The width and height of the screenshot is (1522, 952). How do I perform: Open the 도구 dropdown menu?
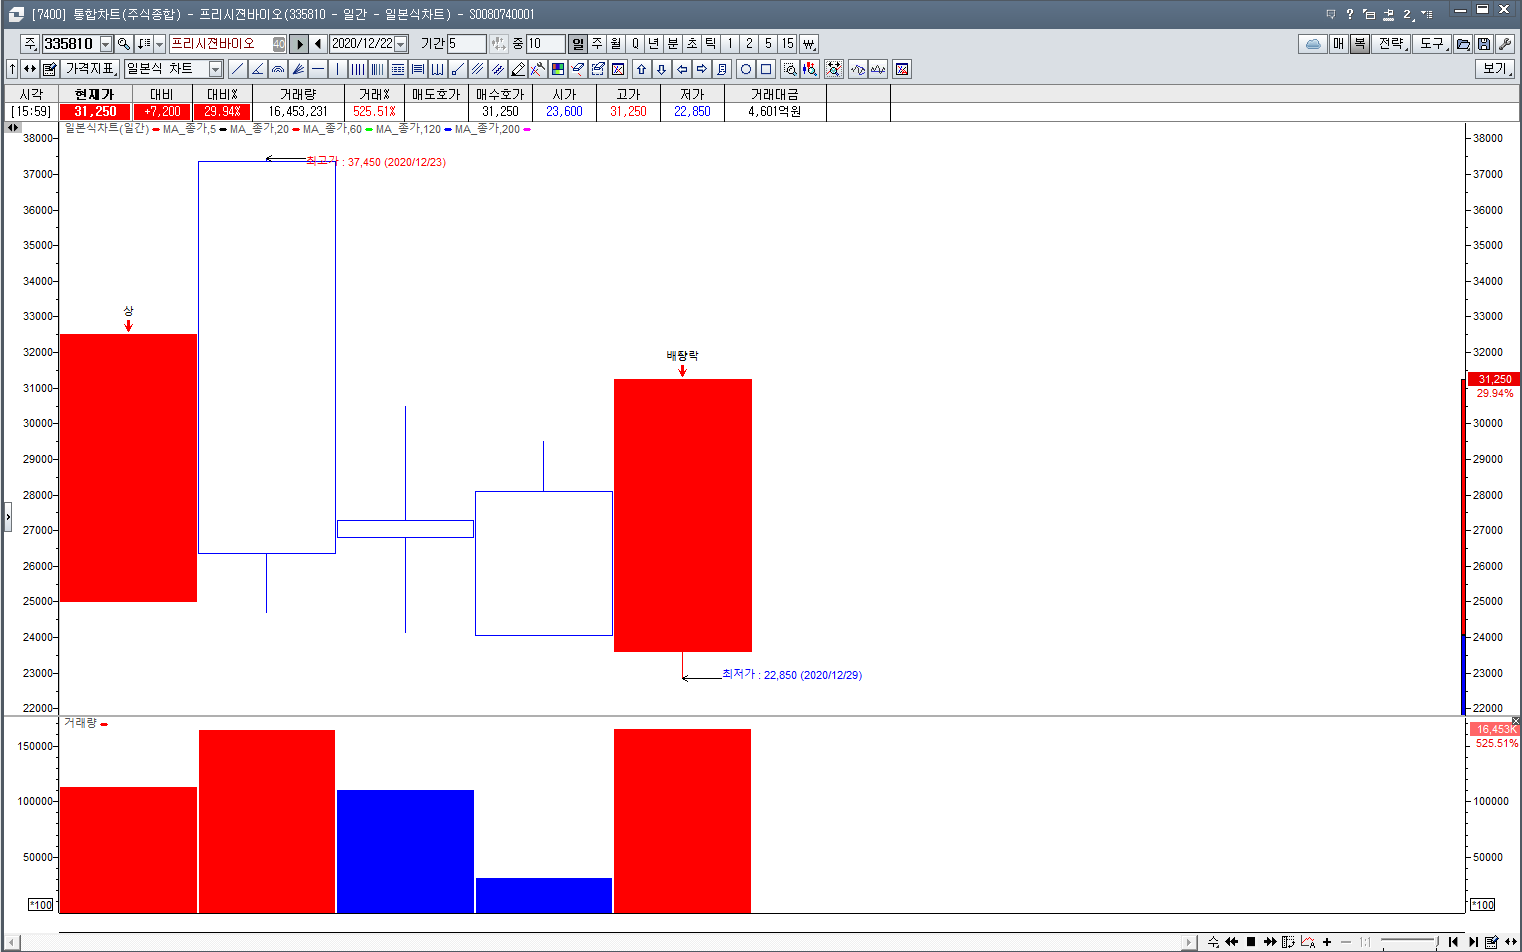tap(1433, 44)
